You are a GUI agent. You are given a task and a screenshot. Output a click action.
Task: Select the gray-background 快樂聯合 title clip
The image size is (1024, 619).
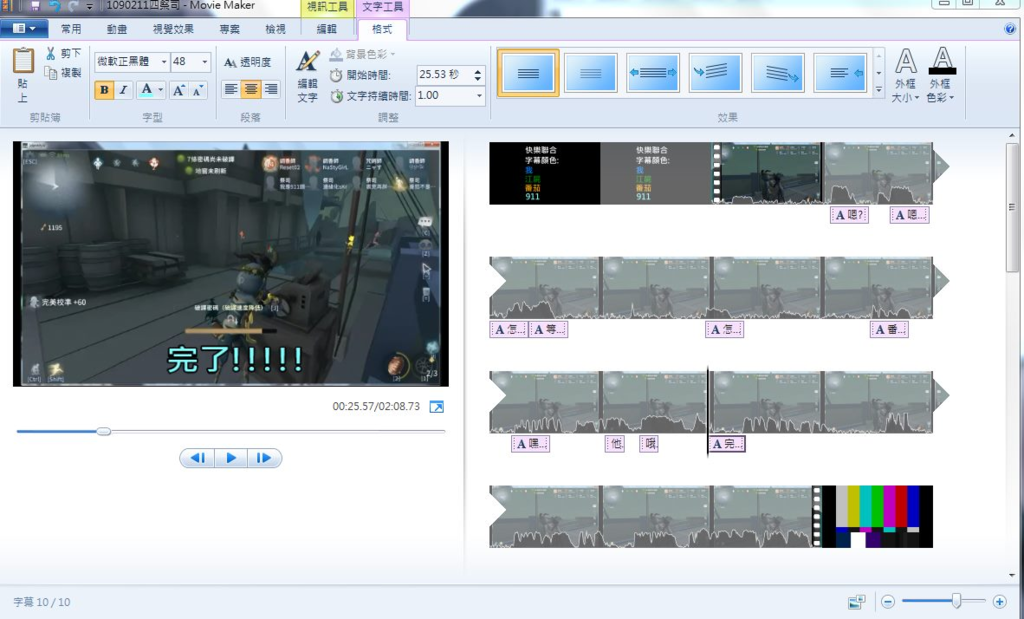coord(656,173)
